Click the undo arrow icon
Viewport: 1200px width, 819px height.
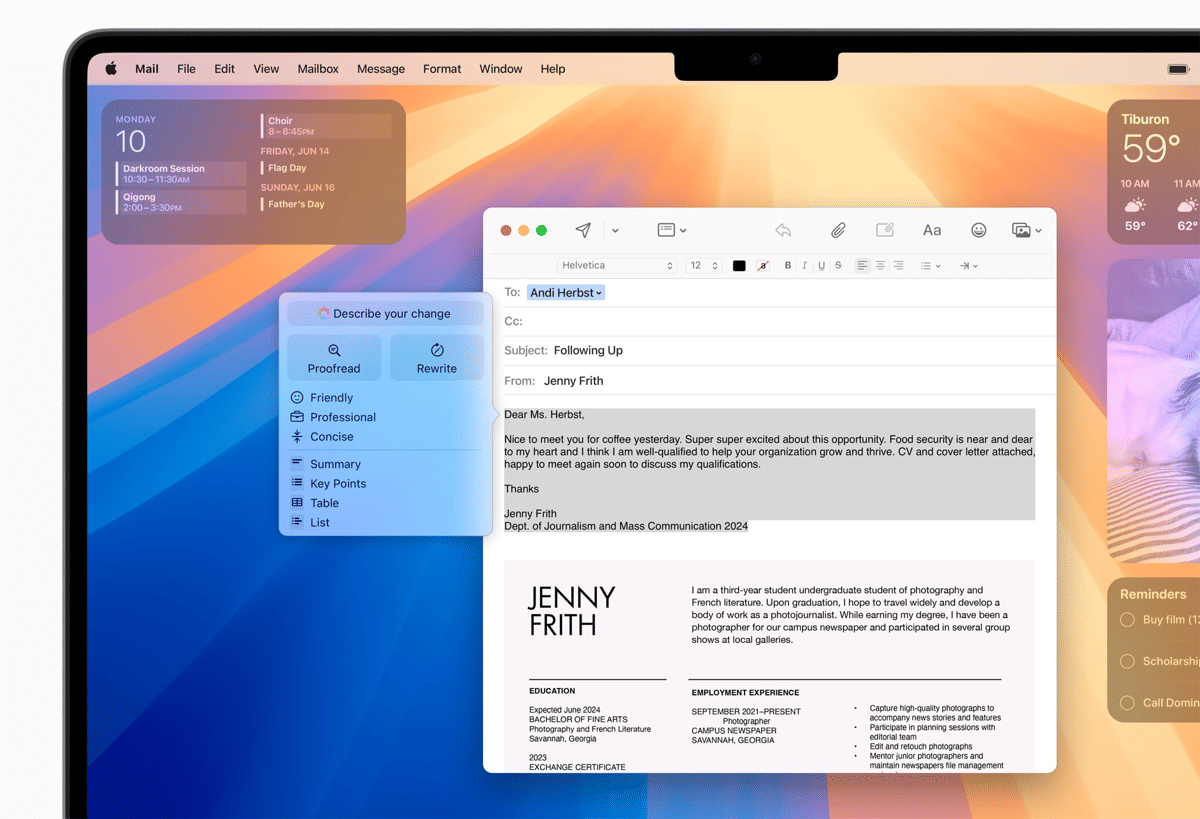click(x=784, y=229)
